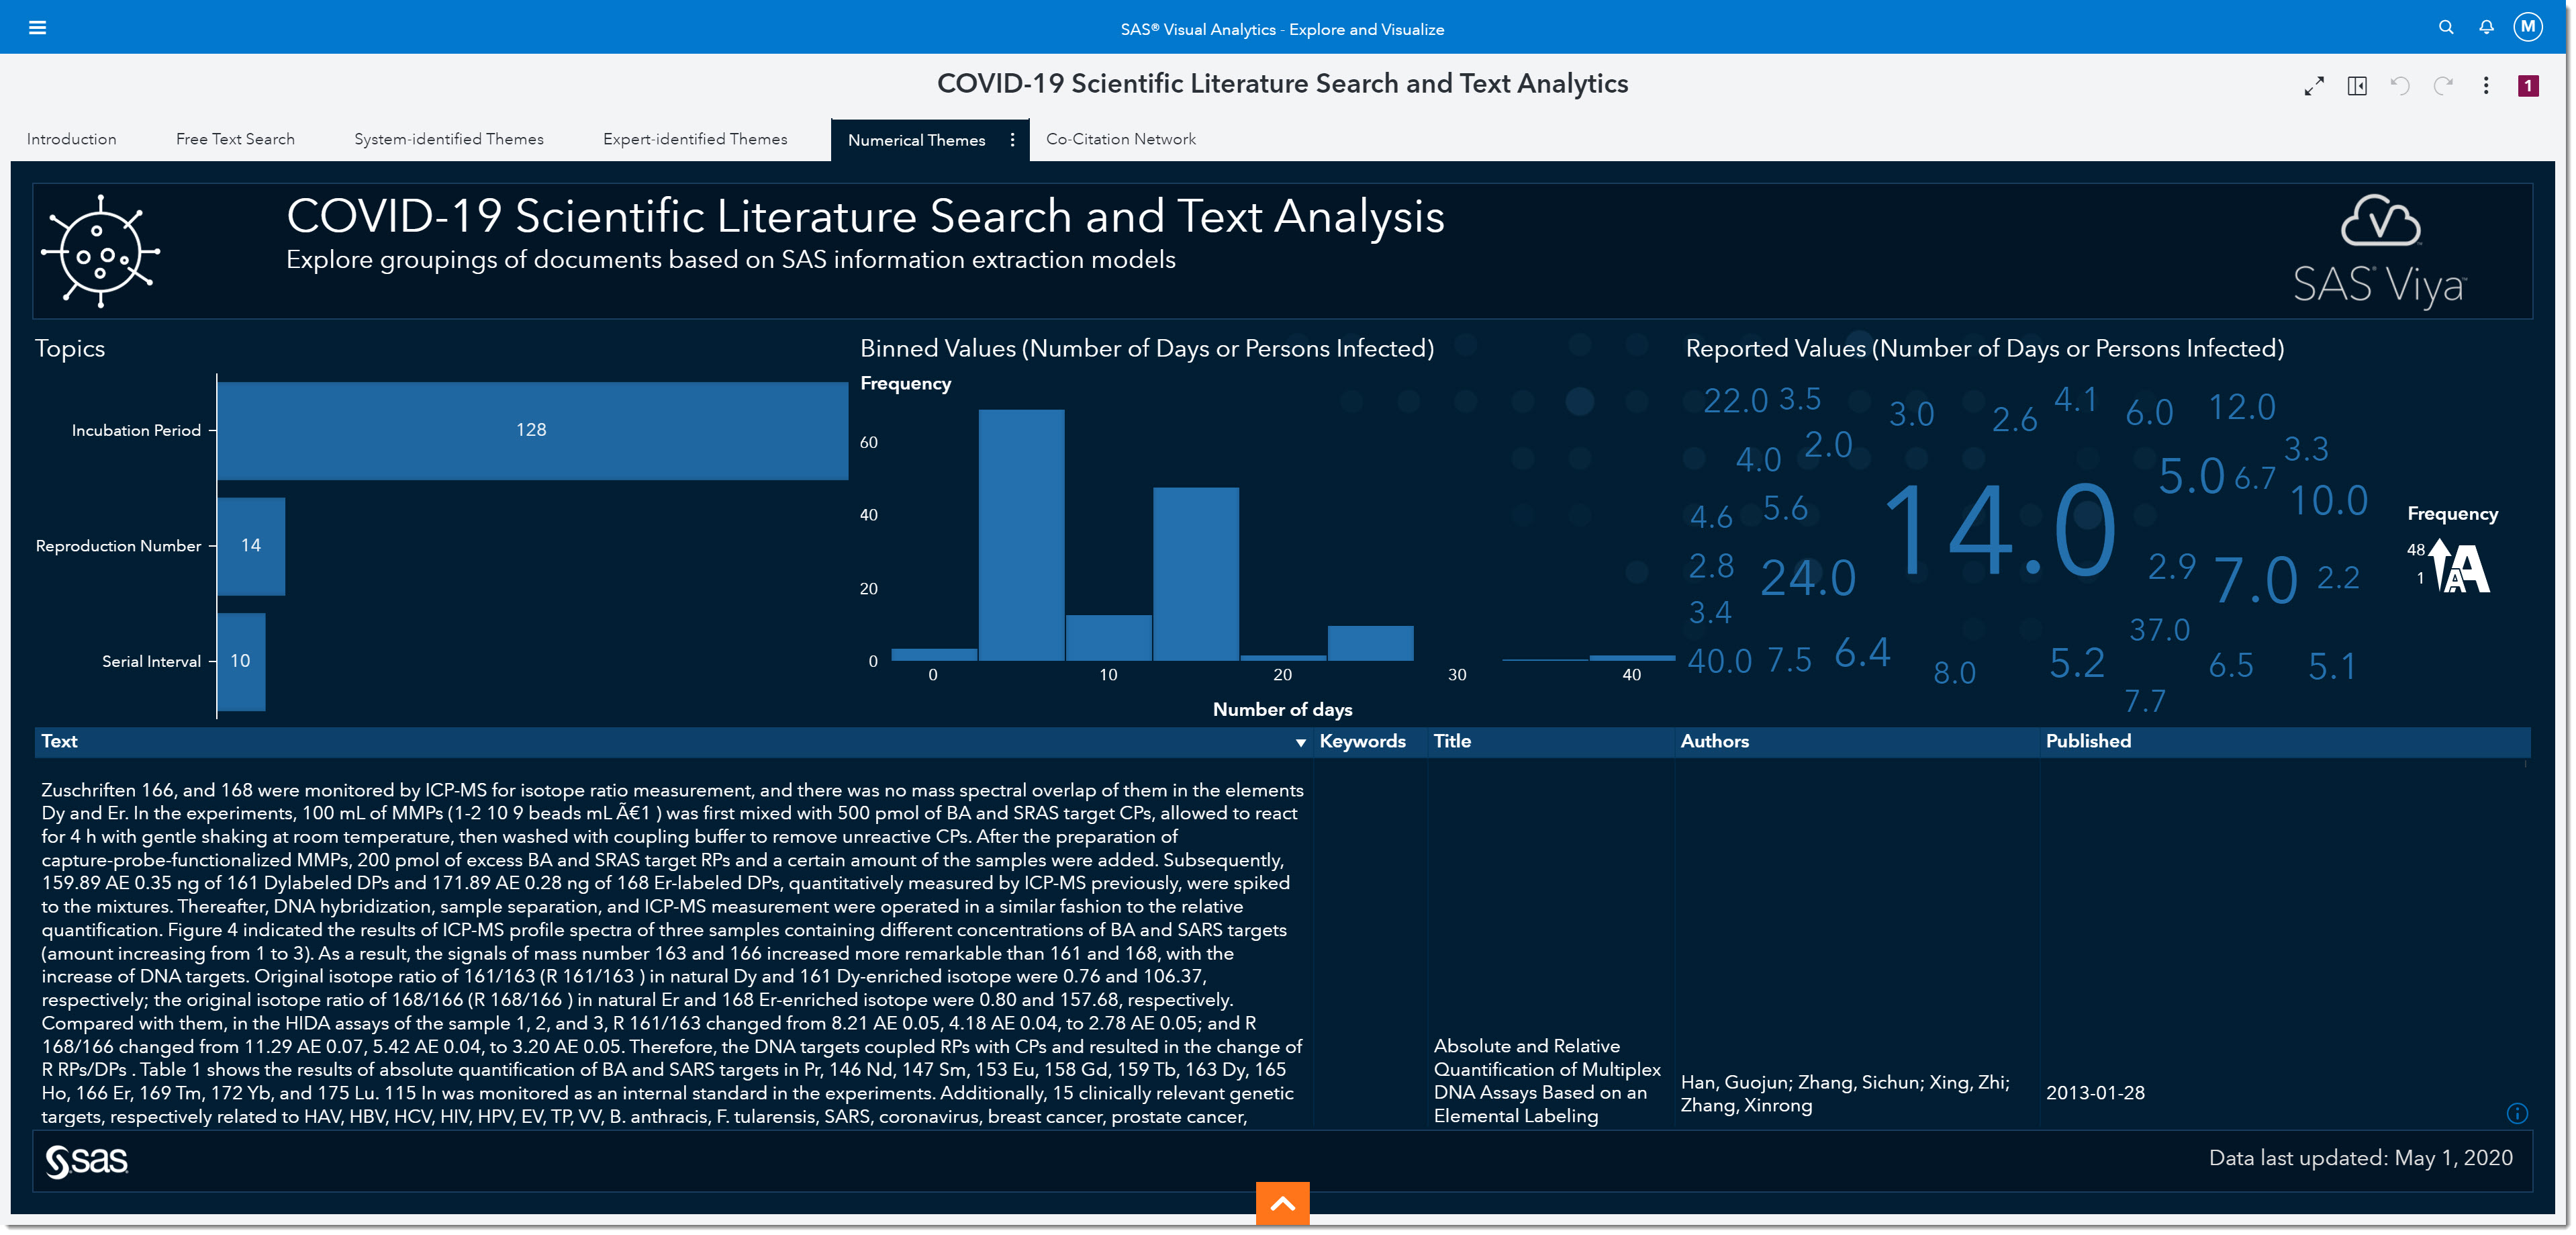Viewport: 2576px width, 1235px height.
Task: Open Numerical Themes tab options menu
Action: 1012,140
